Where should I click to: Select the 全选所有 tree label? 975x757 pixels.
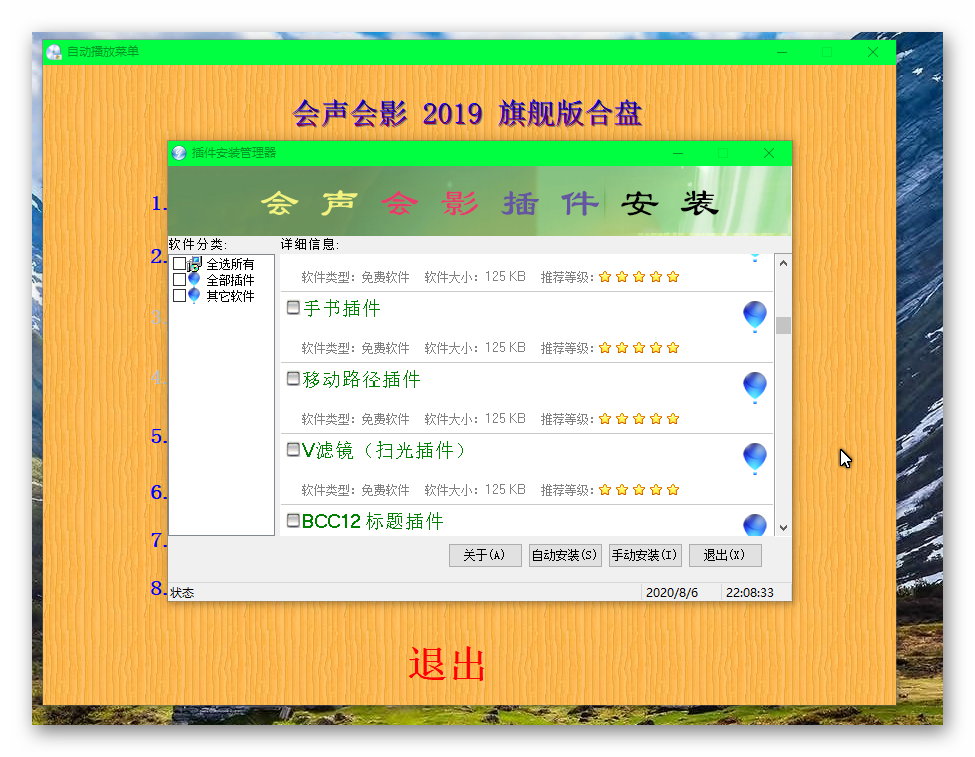click(230, 264)
